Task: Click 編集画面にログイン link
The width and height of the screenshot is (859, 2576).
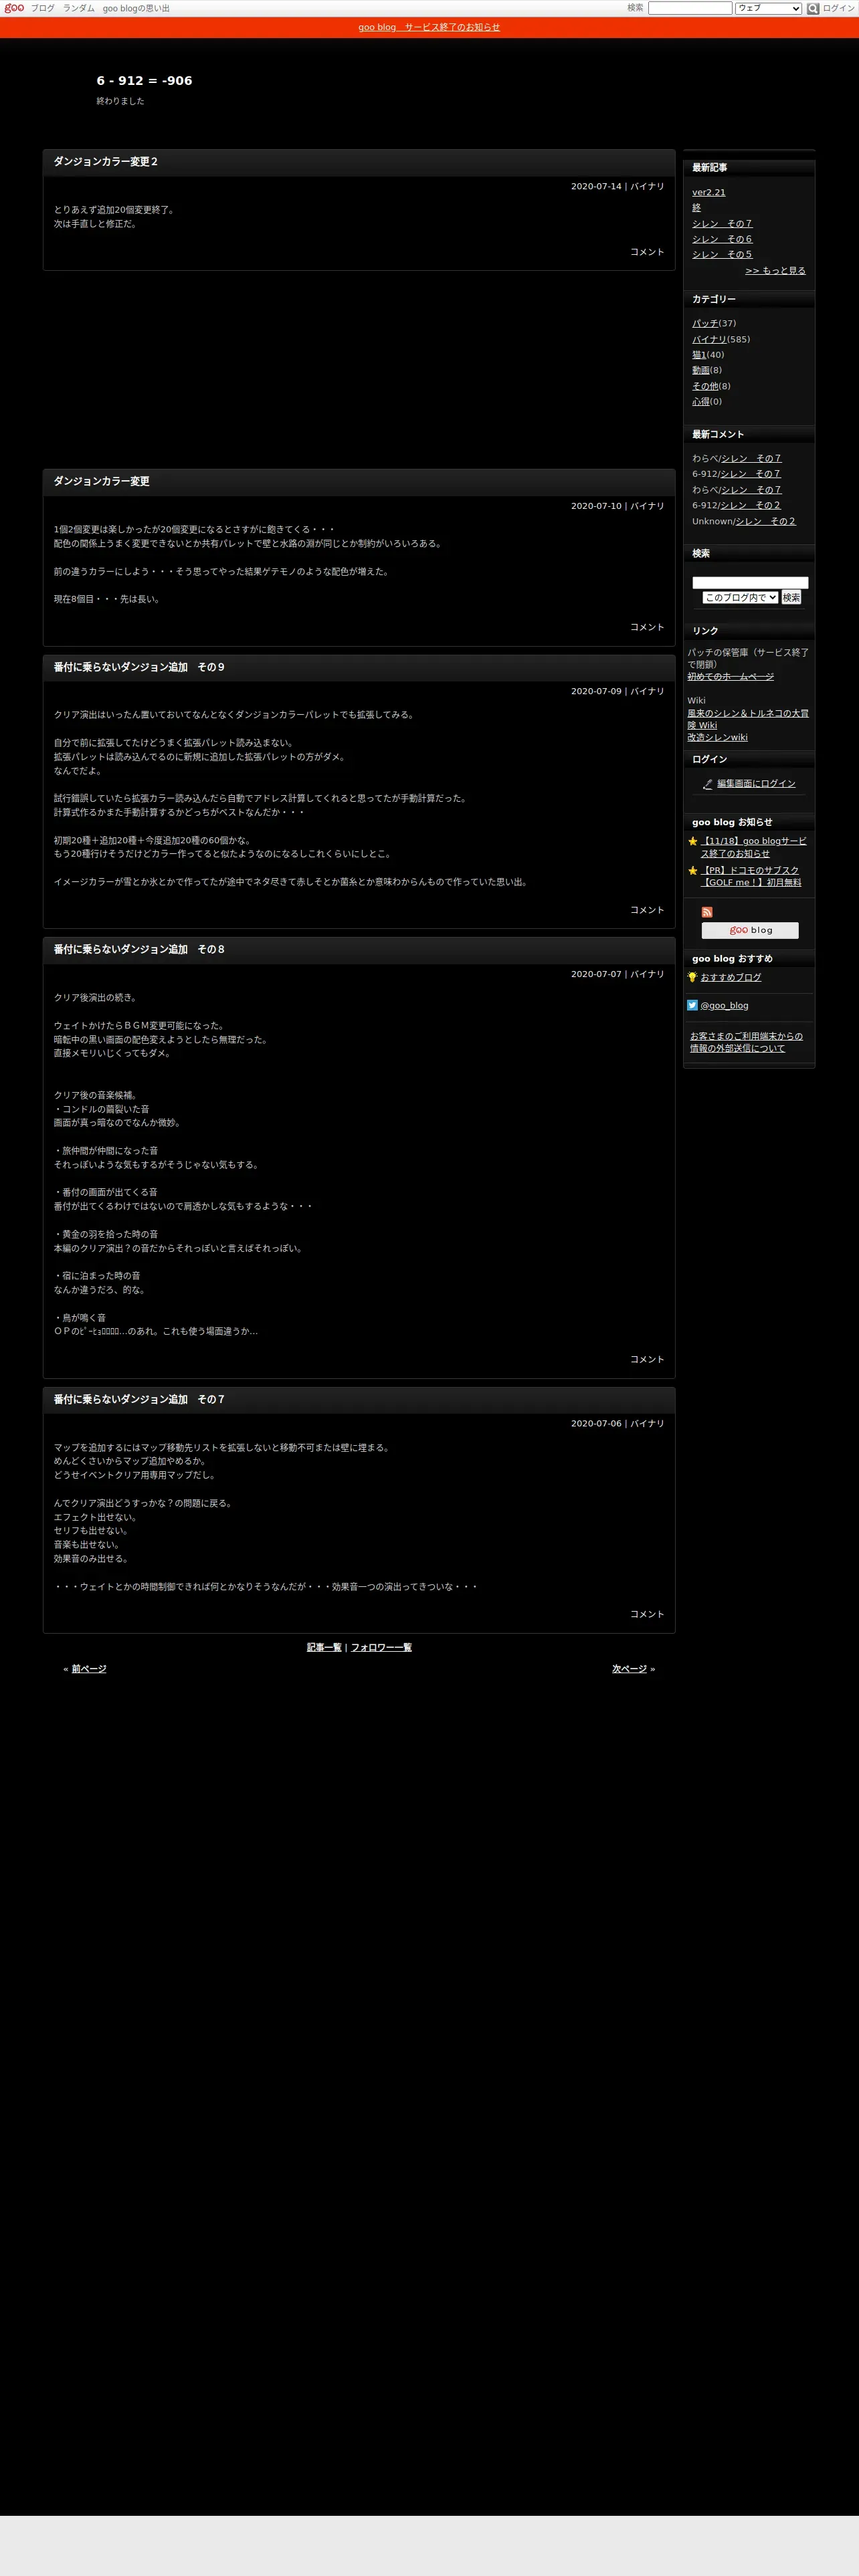Action: coord(756,784)
